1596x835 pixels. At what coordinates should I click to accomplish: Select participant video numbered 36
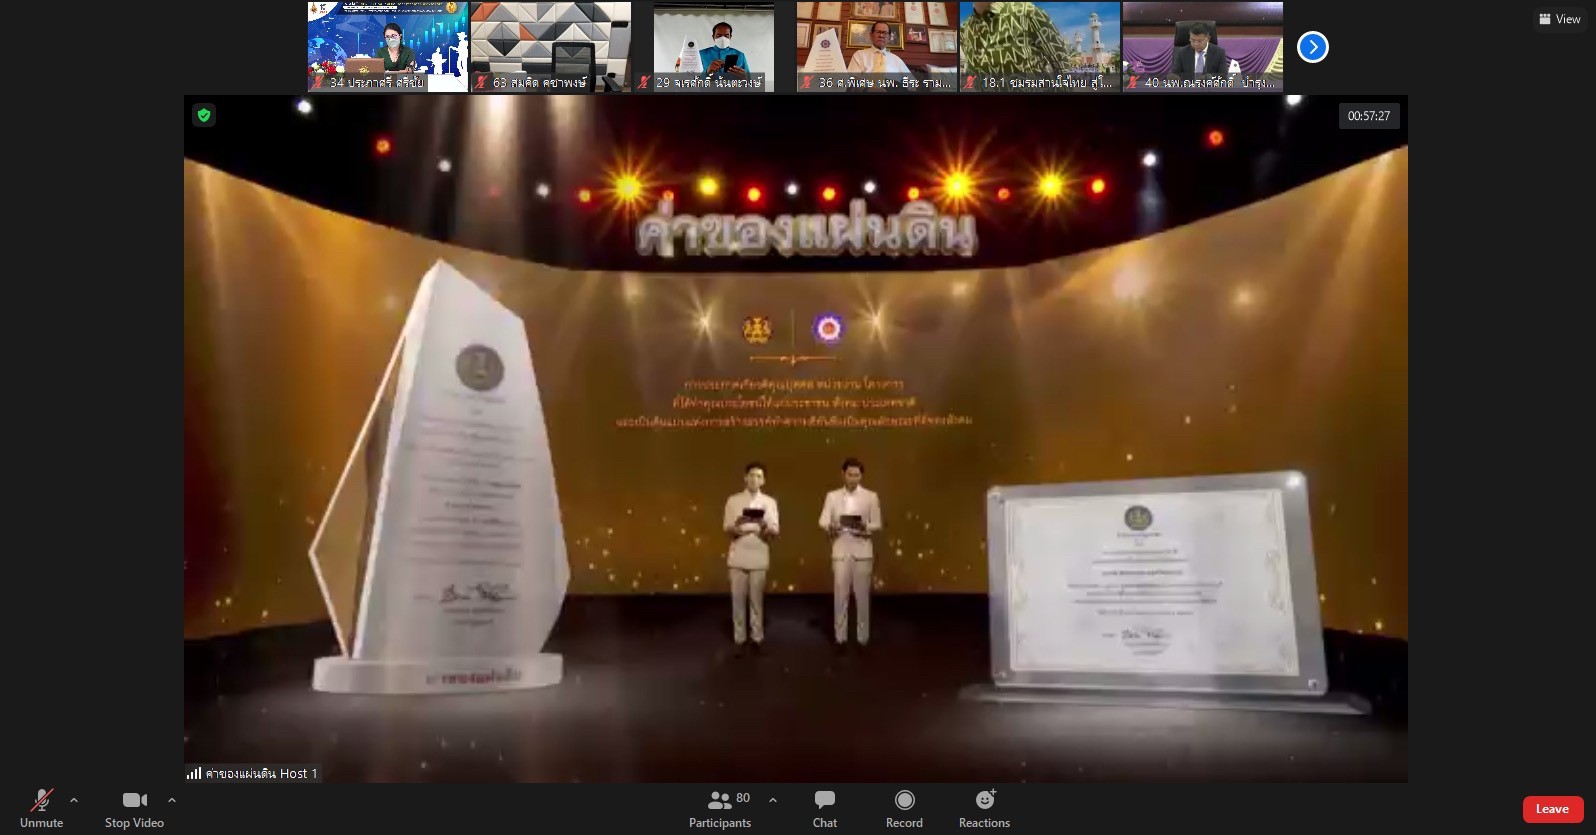point(876,46)
